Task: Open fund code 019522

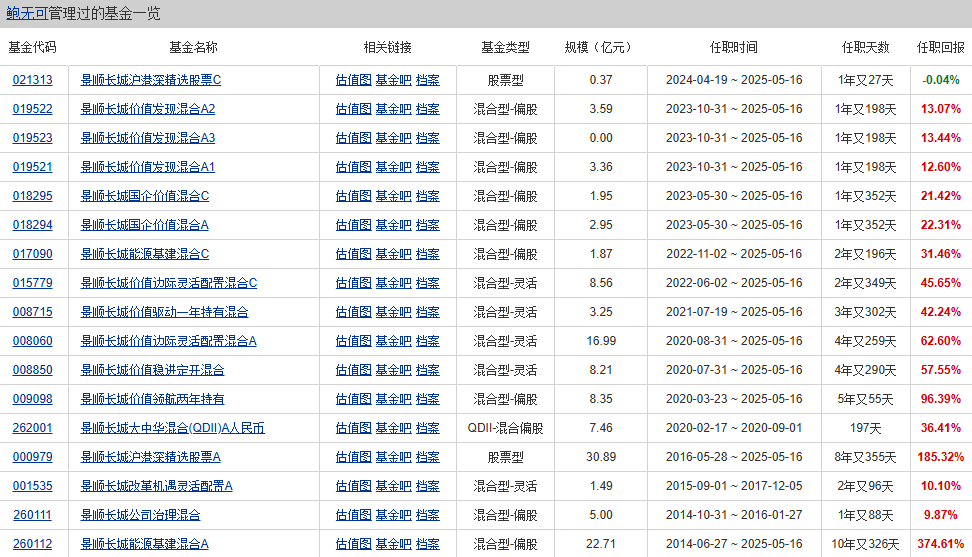Action: click(x=32, y=109)
